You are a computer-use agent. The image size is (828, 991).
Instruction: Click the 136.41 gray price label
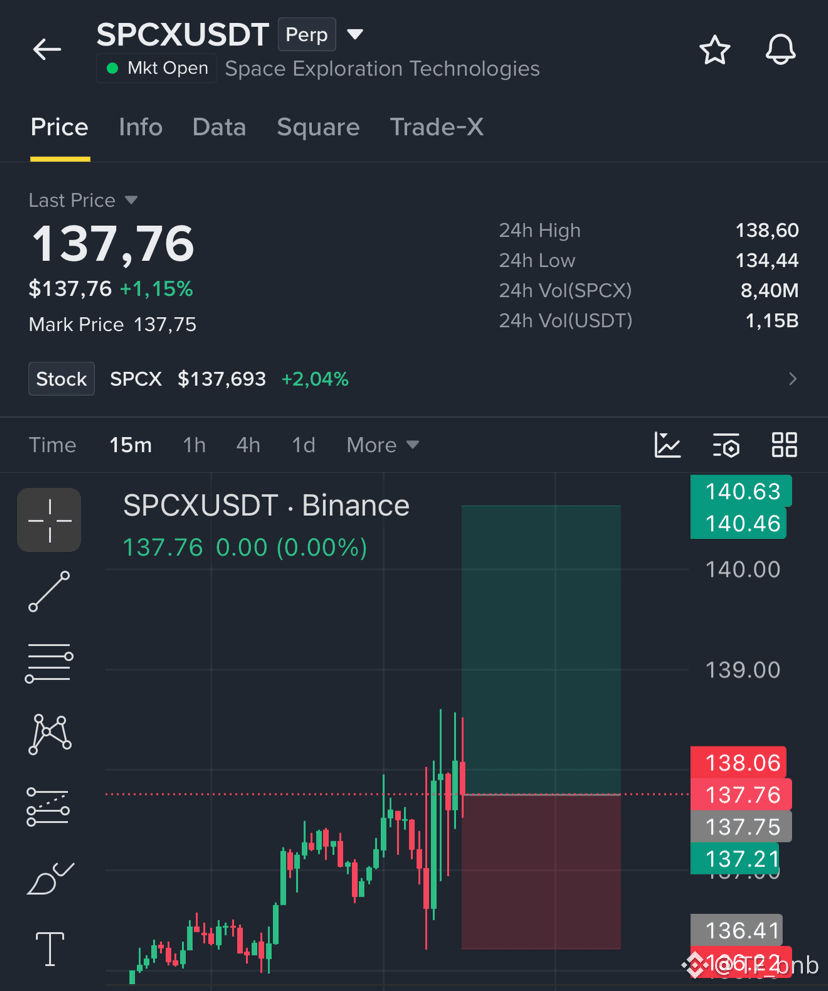[x=736, y=930]
